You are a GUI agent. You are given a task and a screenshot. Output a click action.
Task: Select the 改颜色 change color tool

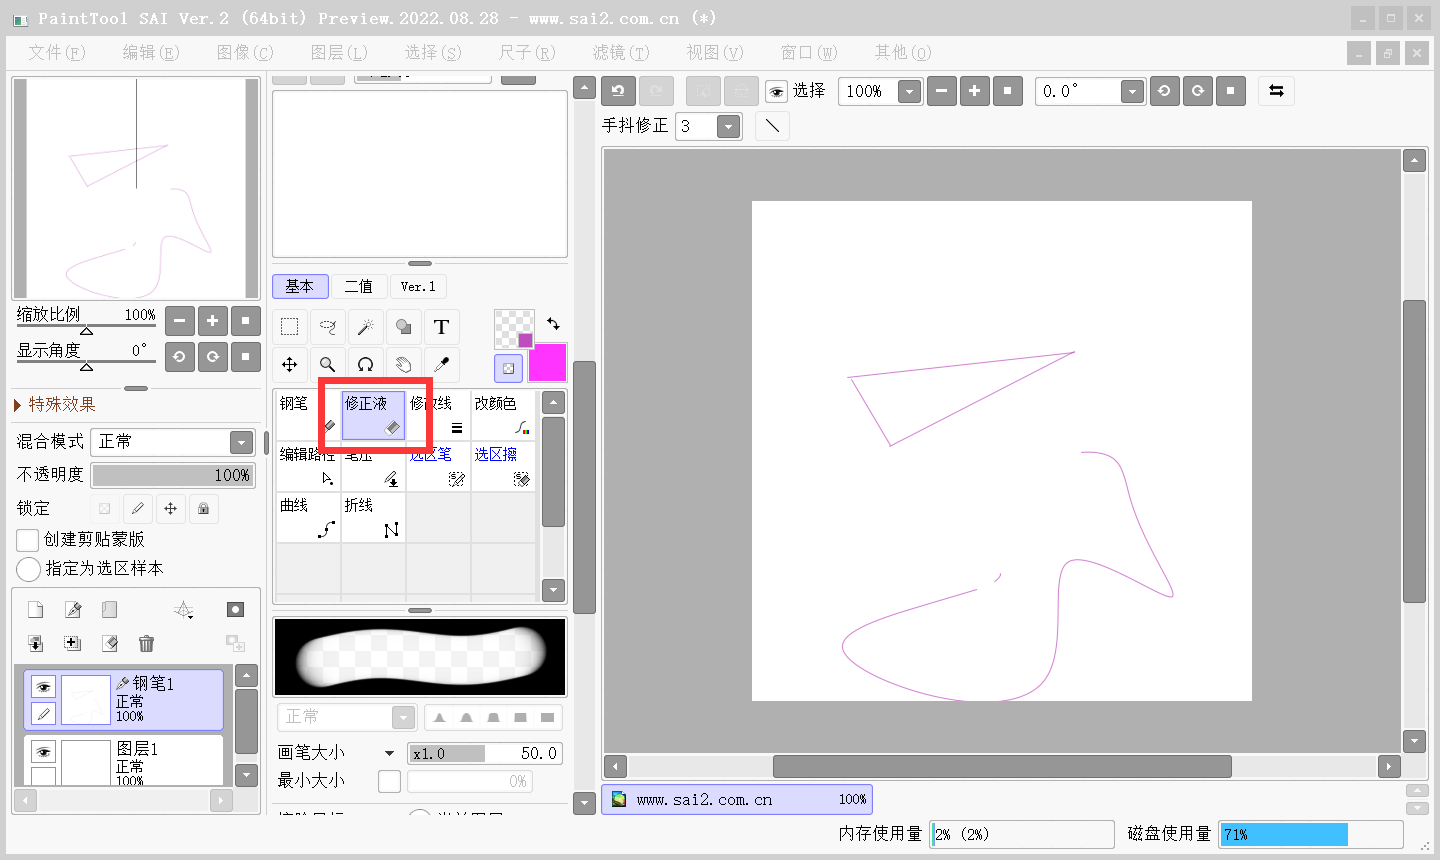[x=503, y=415]
